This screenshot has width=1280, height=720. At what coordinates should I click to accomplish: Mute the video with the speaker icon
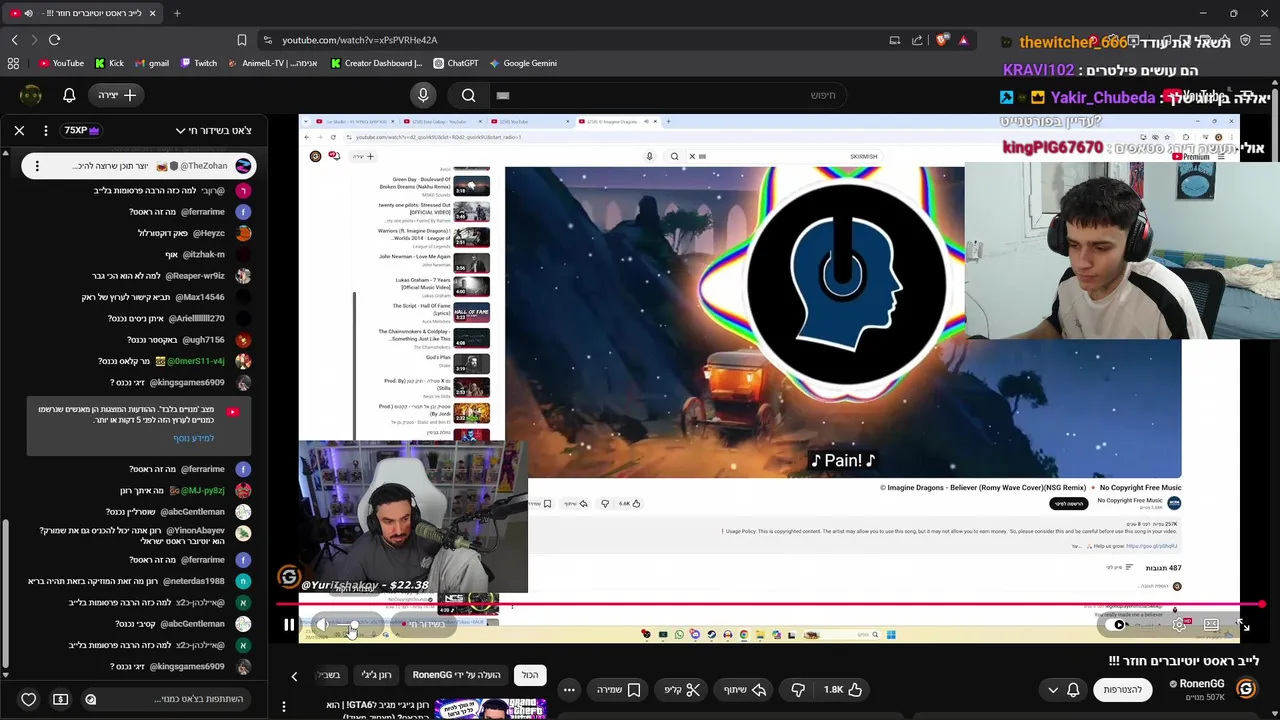322,625
